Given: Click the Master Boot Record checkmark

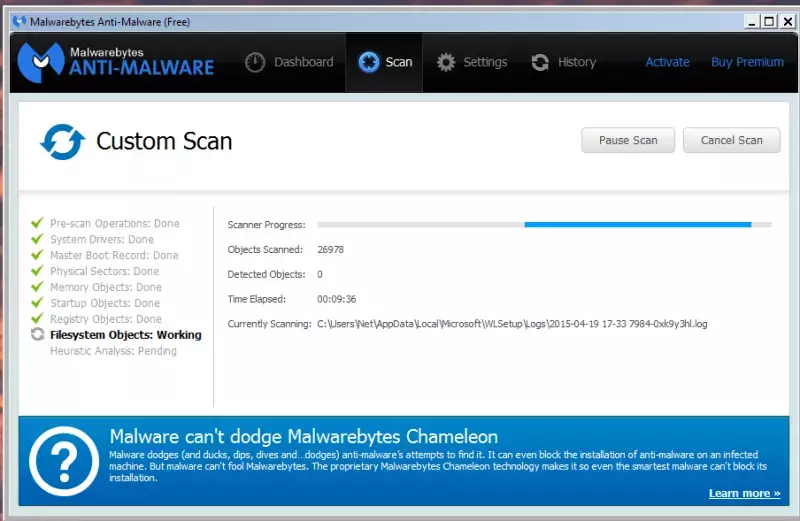Looking at the screenshot, I should point(37,255).
